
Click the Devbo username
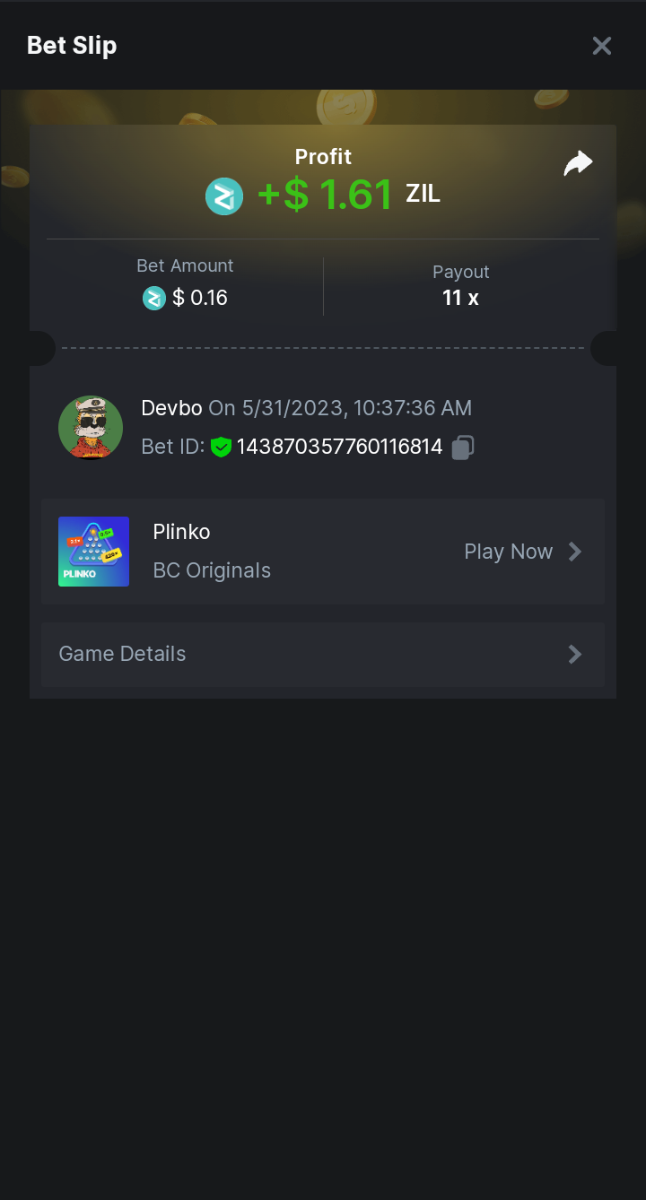pyautogui.click(x=172, y=408)
